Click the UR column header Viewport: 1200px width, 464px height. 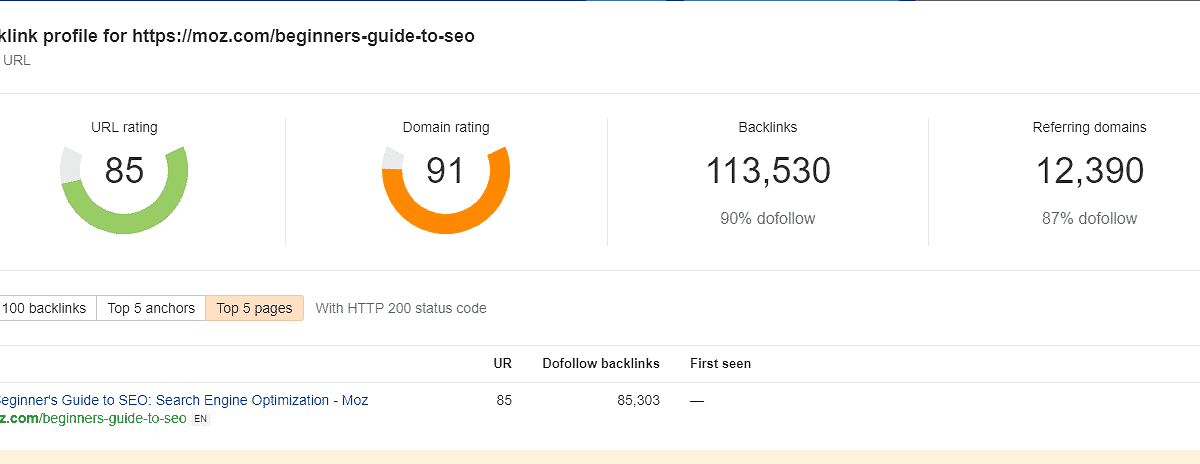503,363
